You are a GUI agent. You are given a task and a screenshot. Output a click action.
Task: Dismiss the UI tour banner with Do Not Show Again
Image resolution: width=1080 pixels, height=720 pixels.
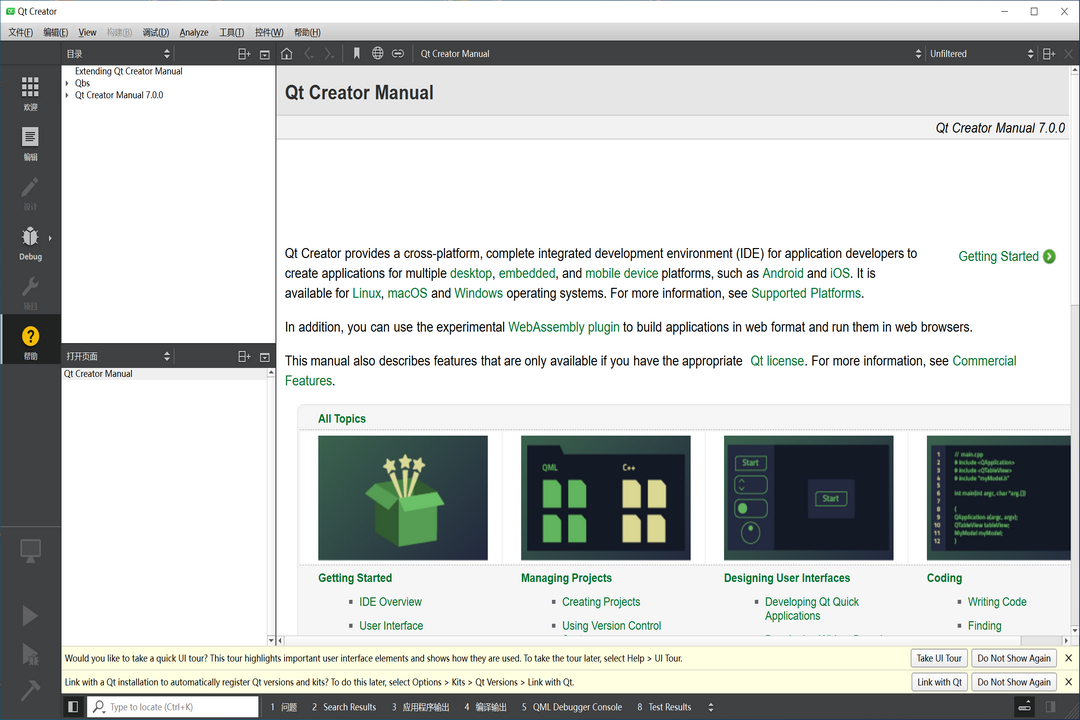pyautogui.click(x=1014, y=658)
